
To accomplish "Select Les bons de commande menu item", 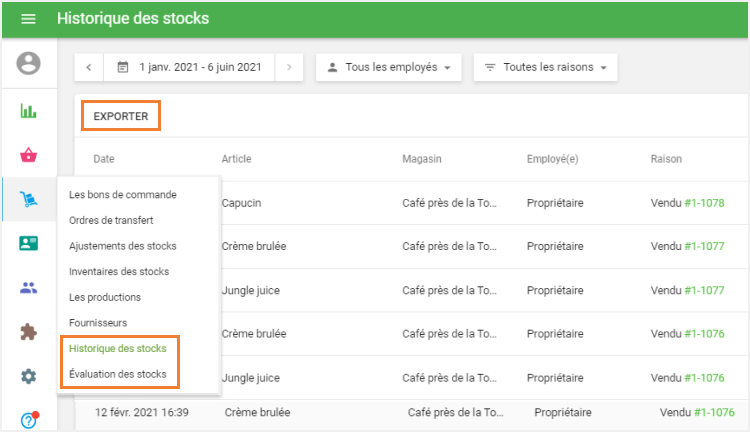I will 123,194.
